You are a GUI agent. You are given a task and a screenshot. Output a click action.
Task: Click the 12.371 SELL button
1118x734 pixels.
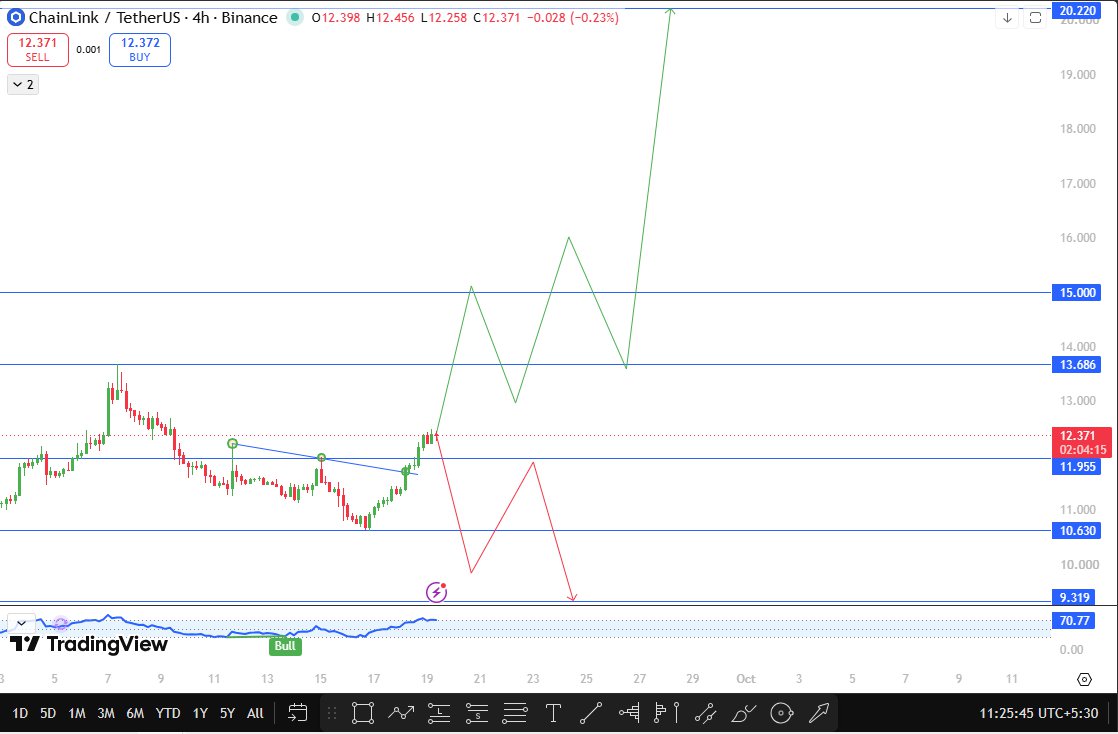38,50
